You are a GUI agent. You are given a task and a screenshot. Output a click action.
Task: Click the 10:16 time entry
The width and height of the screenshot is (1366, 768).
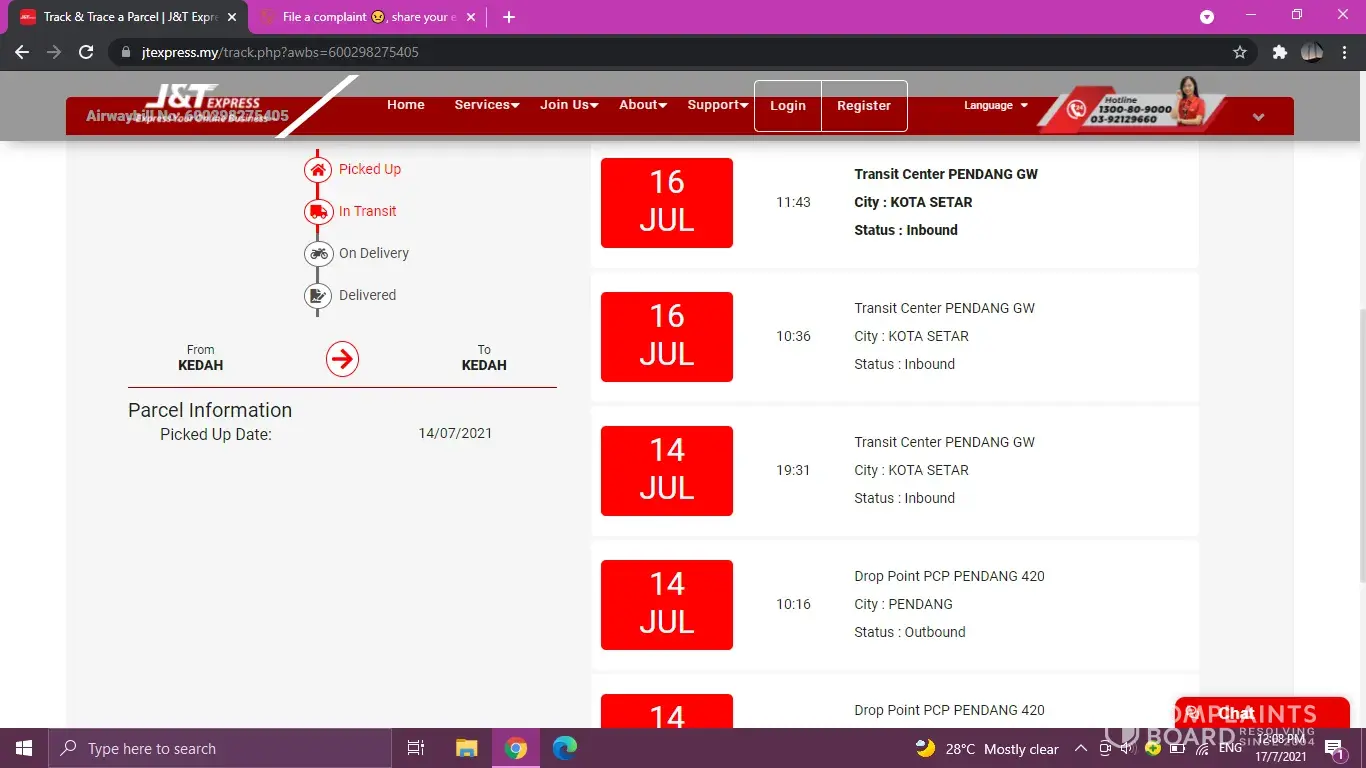pyautogui.click(x=793, y=604)
